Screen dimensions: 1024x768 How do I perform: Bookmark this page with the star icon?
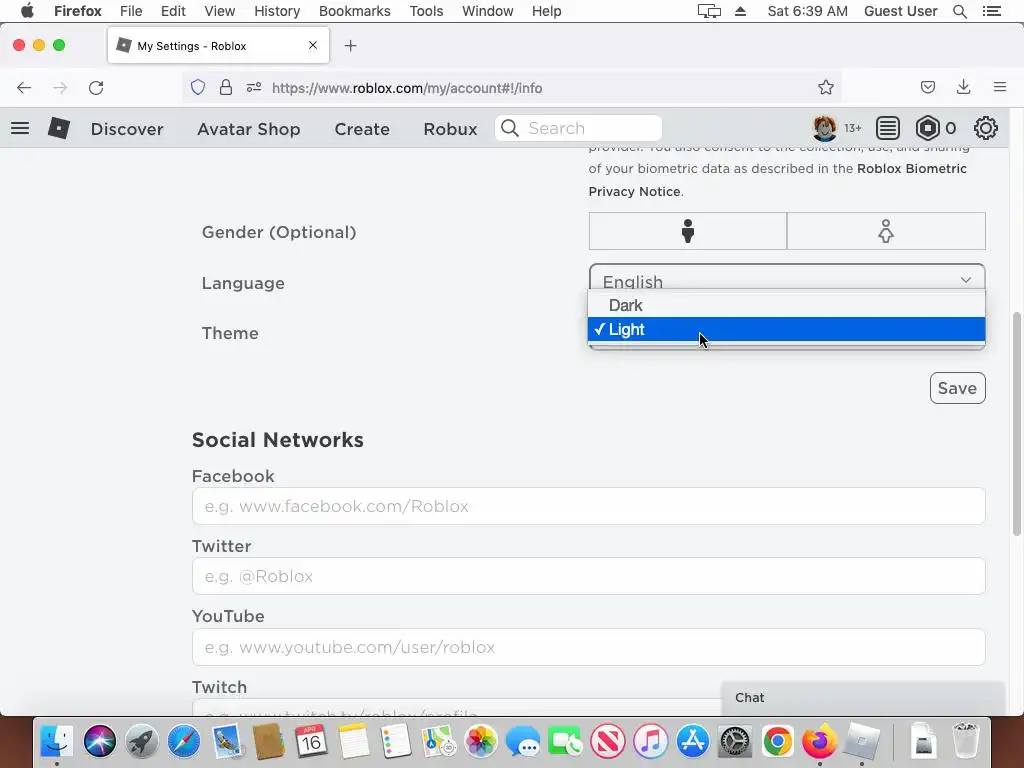825,88
